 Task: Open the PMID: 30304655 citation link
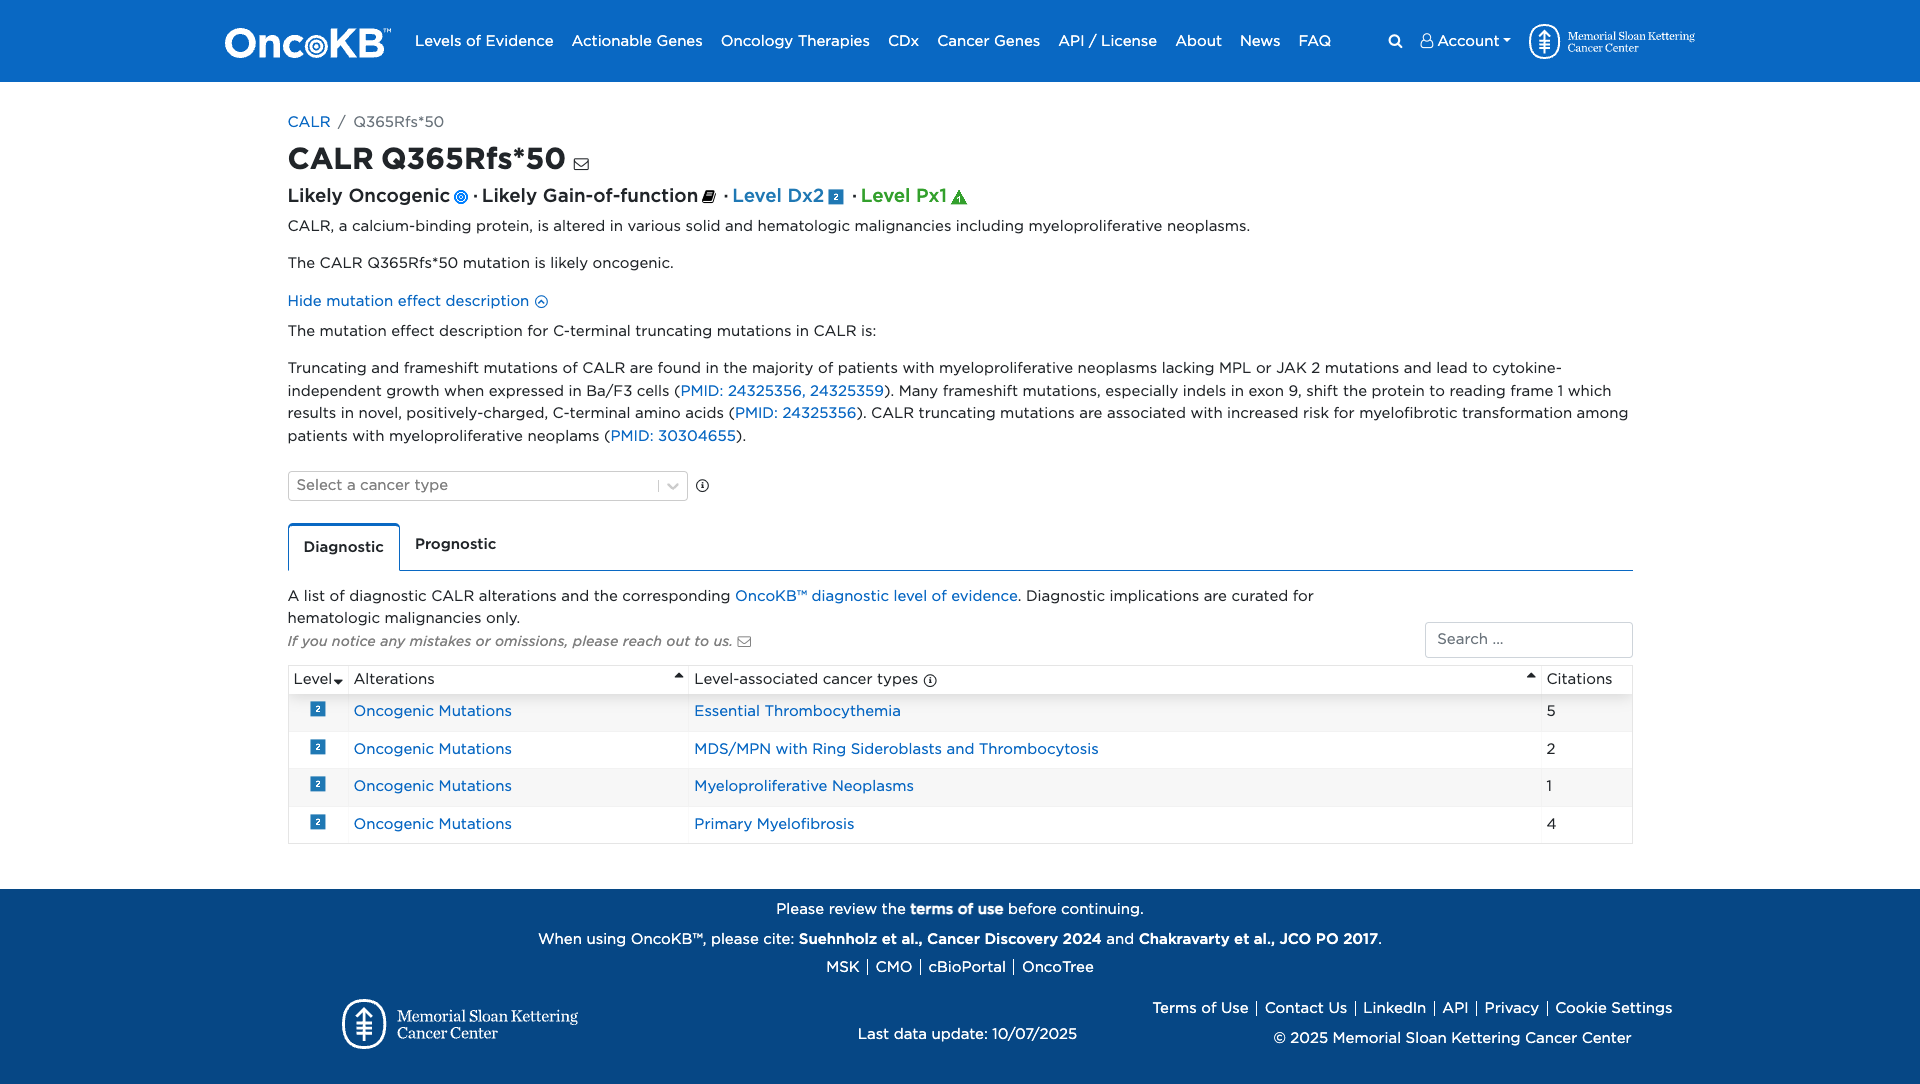pyautogui.click(x=672, y=436)
